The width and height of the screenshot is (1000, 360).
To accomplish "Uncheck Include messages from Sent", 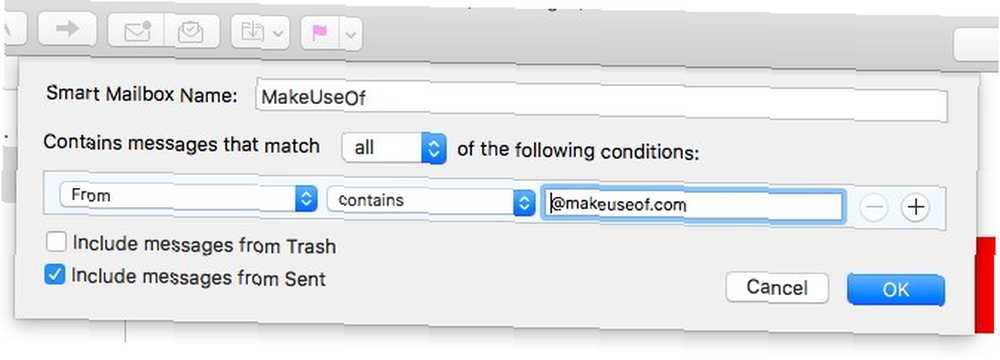I will 55,275.
